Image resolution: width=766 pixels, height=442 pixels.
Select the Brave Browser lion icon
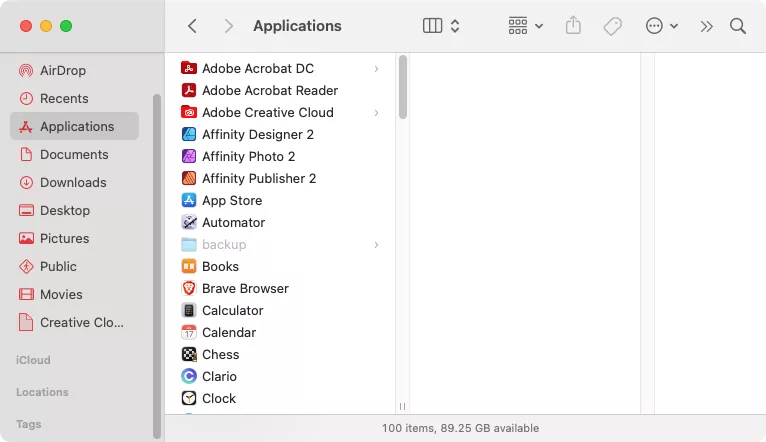click(x=189, y=288)
